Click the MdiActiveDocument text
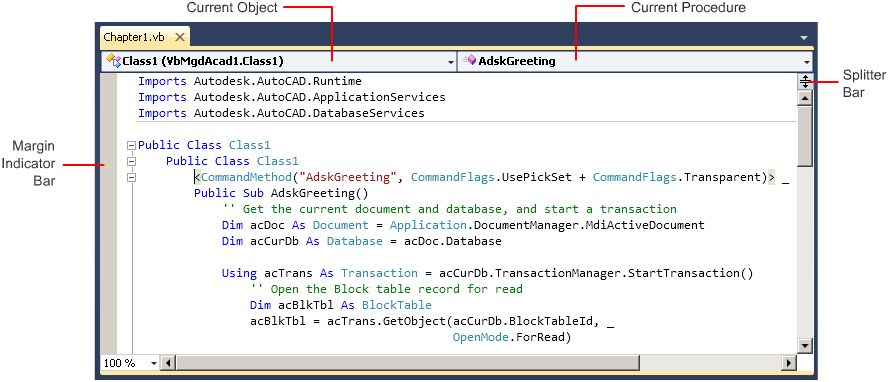 (x=645, y=225)
